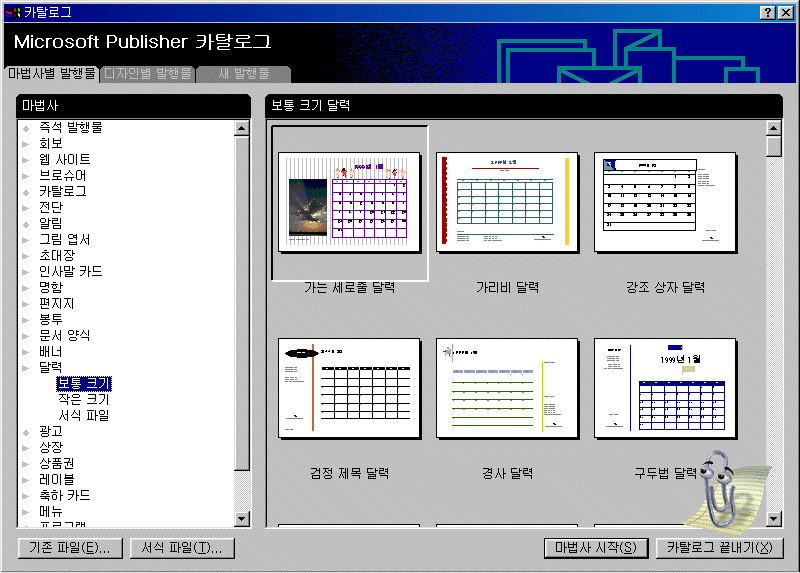Select 축하 카드 wizard
Viewport: 800px width, 573px height.
pos(64,495)
